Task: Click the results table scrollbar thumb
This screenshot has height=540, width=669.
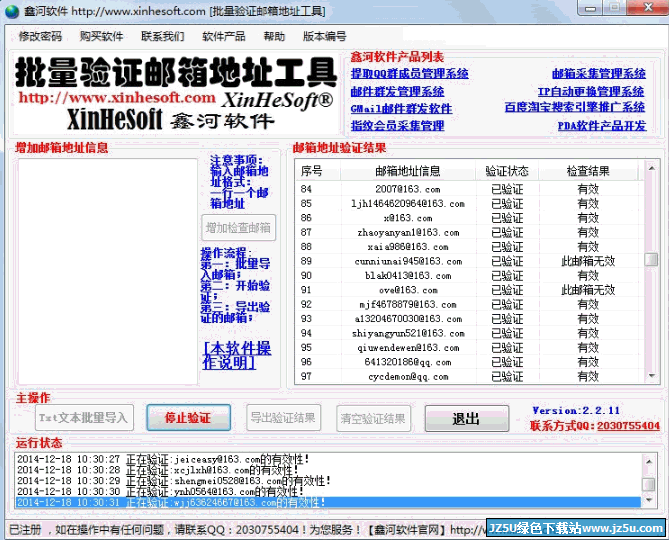Action: (x=652, y=259)
